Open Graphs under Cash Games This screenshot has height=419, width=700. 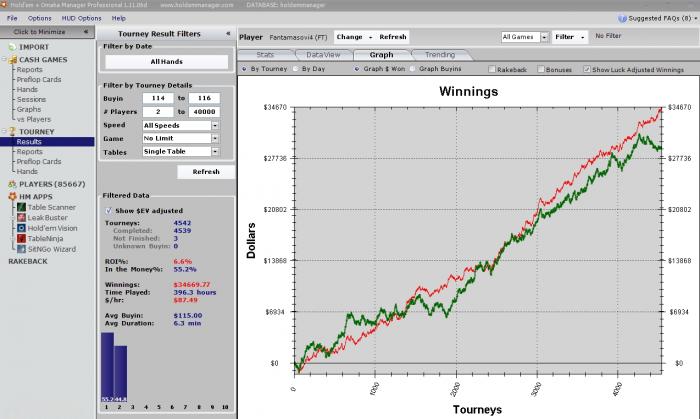(29, 109)
